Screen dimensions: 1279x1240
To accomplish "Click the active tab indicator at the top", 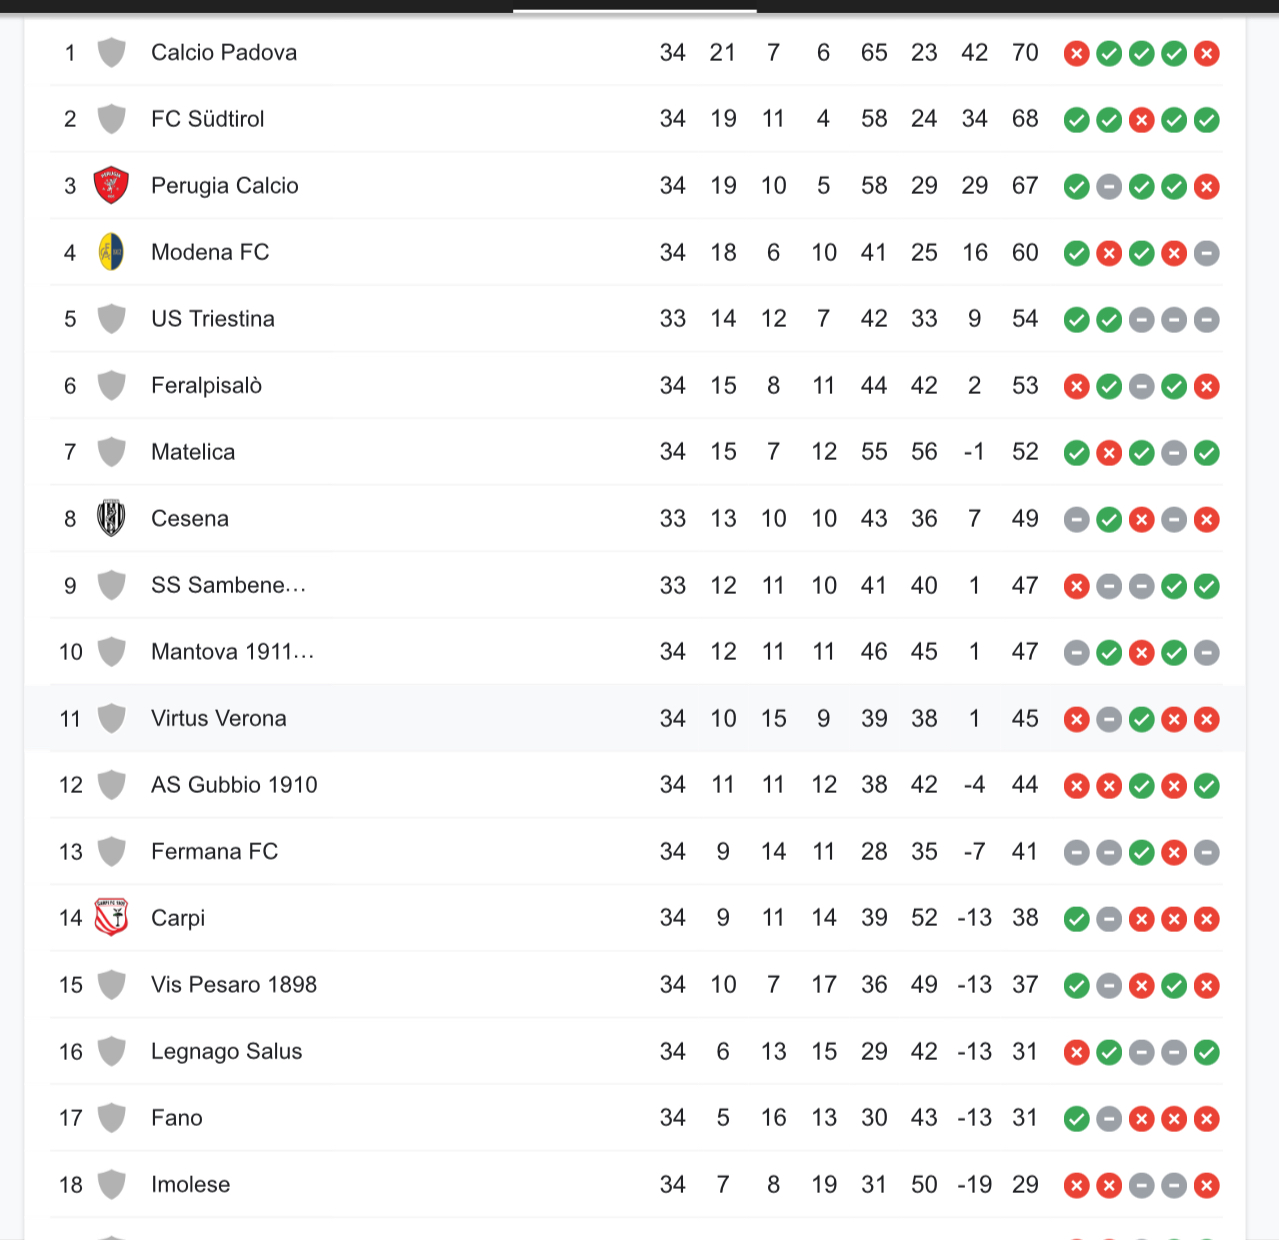I will (635, 11).
